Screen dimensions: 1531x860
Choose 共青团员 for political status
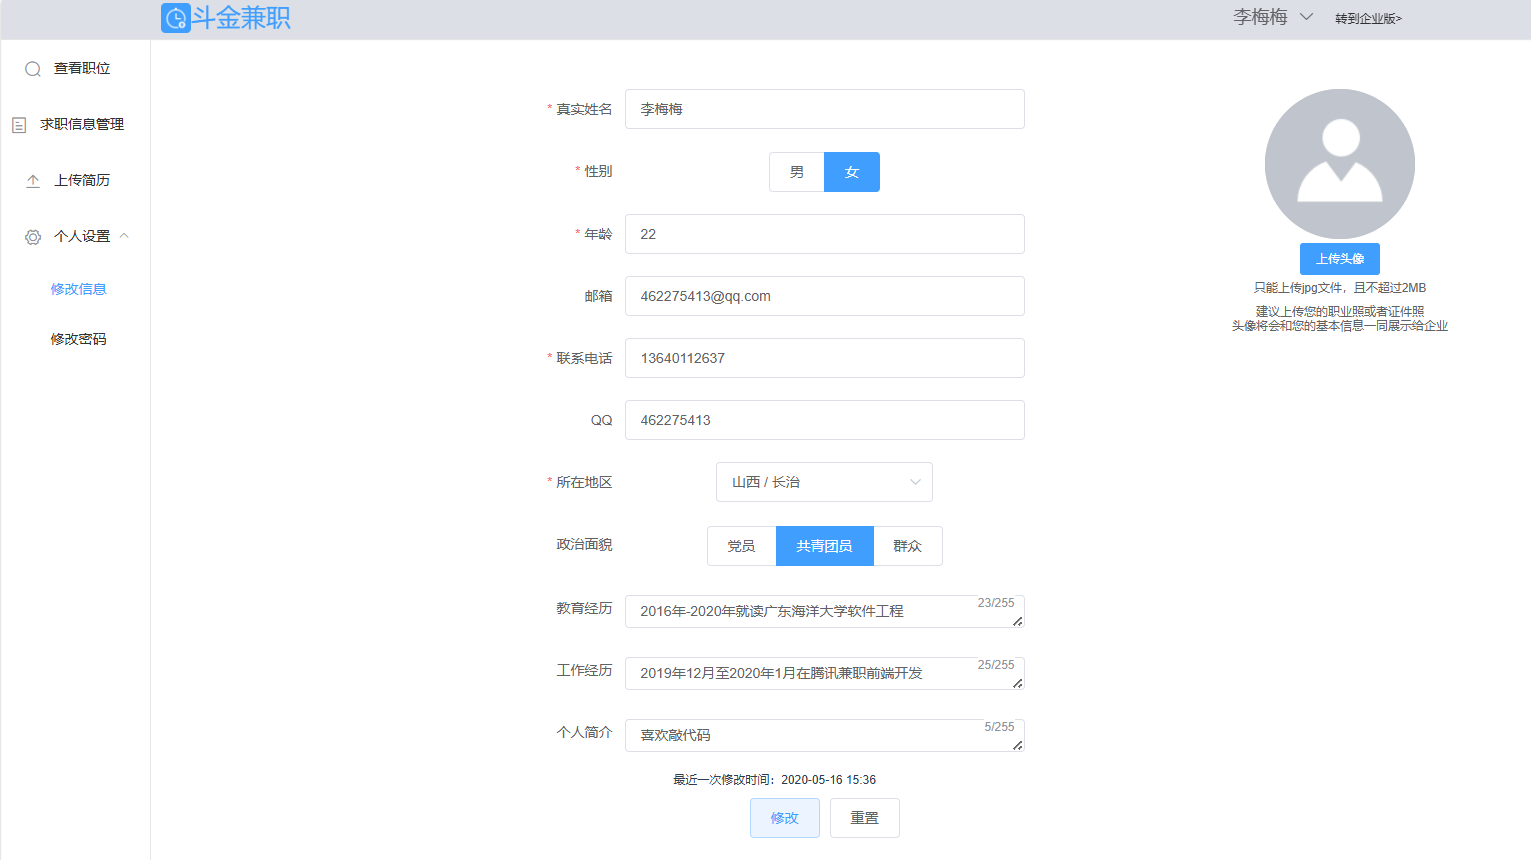tap(825, 546)
